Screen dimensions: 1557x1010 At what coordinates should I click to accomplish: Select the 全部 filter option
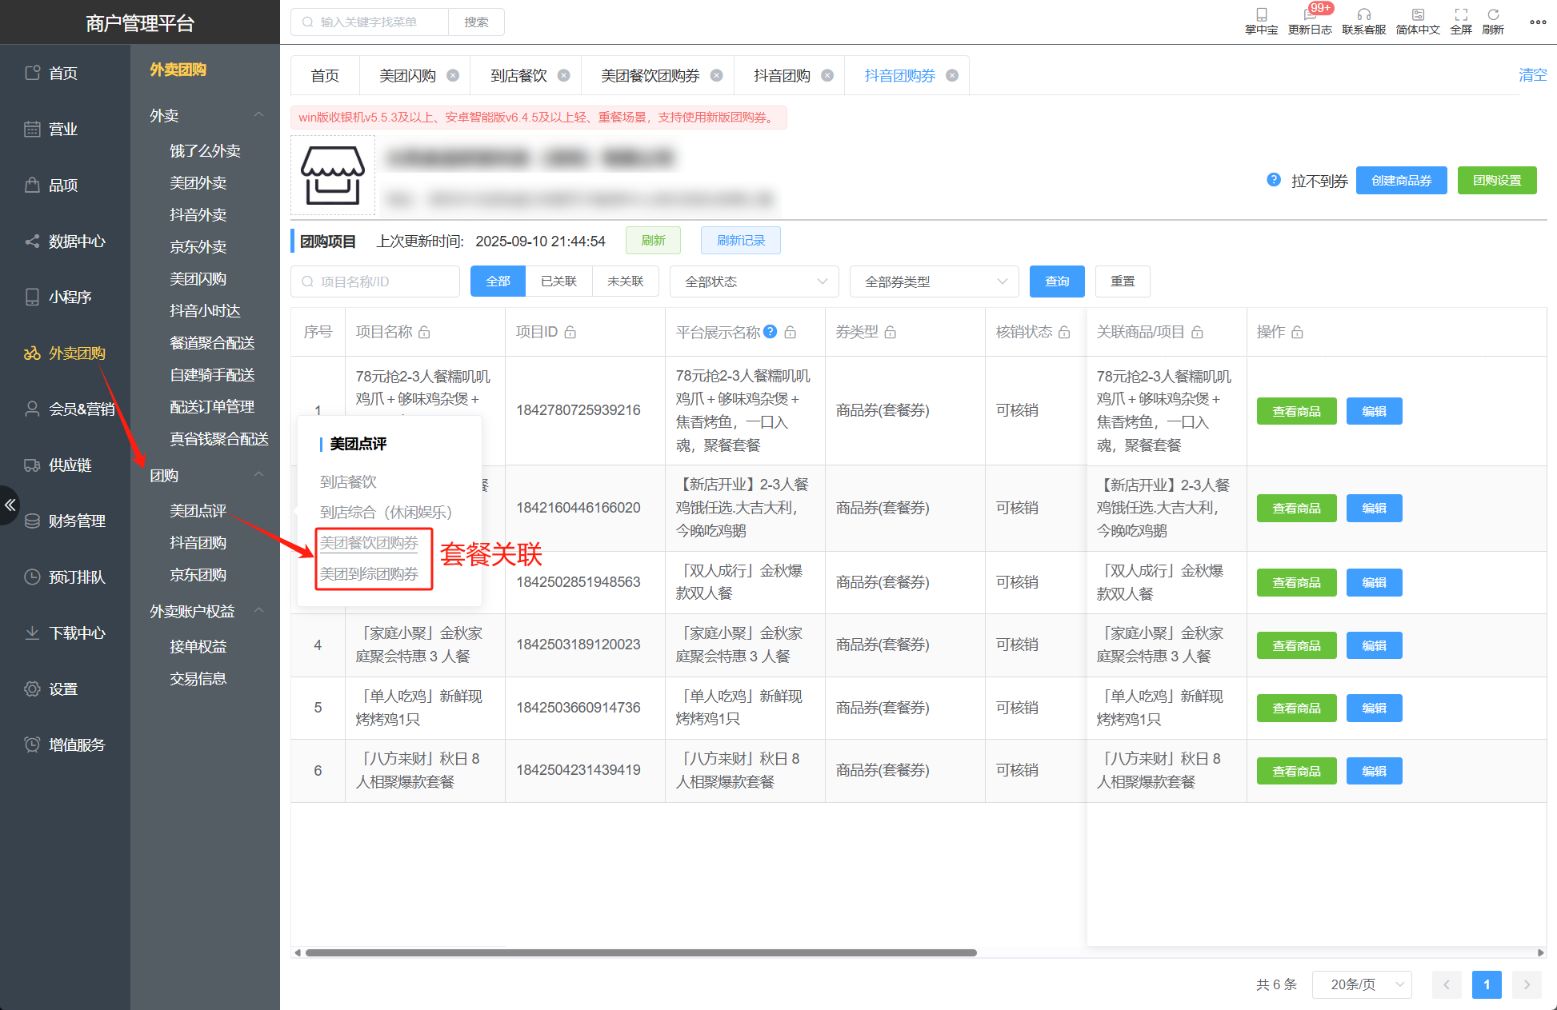498,281
